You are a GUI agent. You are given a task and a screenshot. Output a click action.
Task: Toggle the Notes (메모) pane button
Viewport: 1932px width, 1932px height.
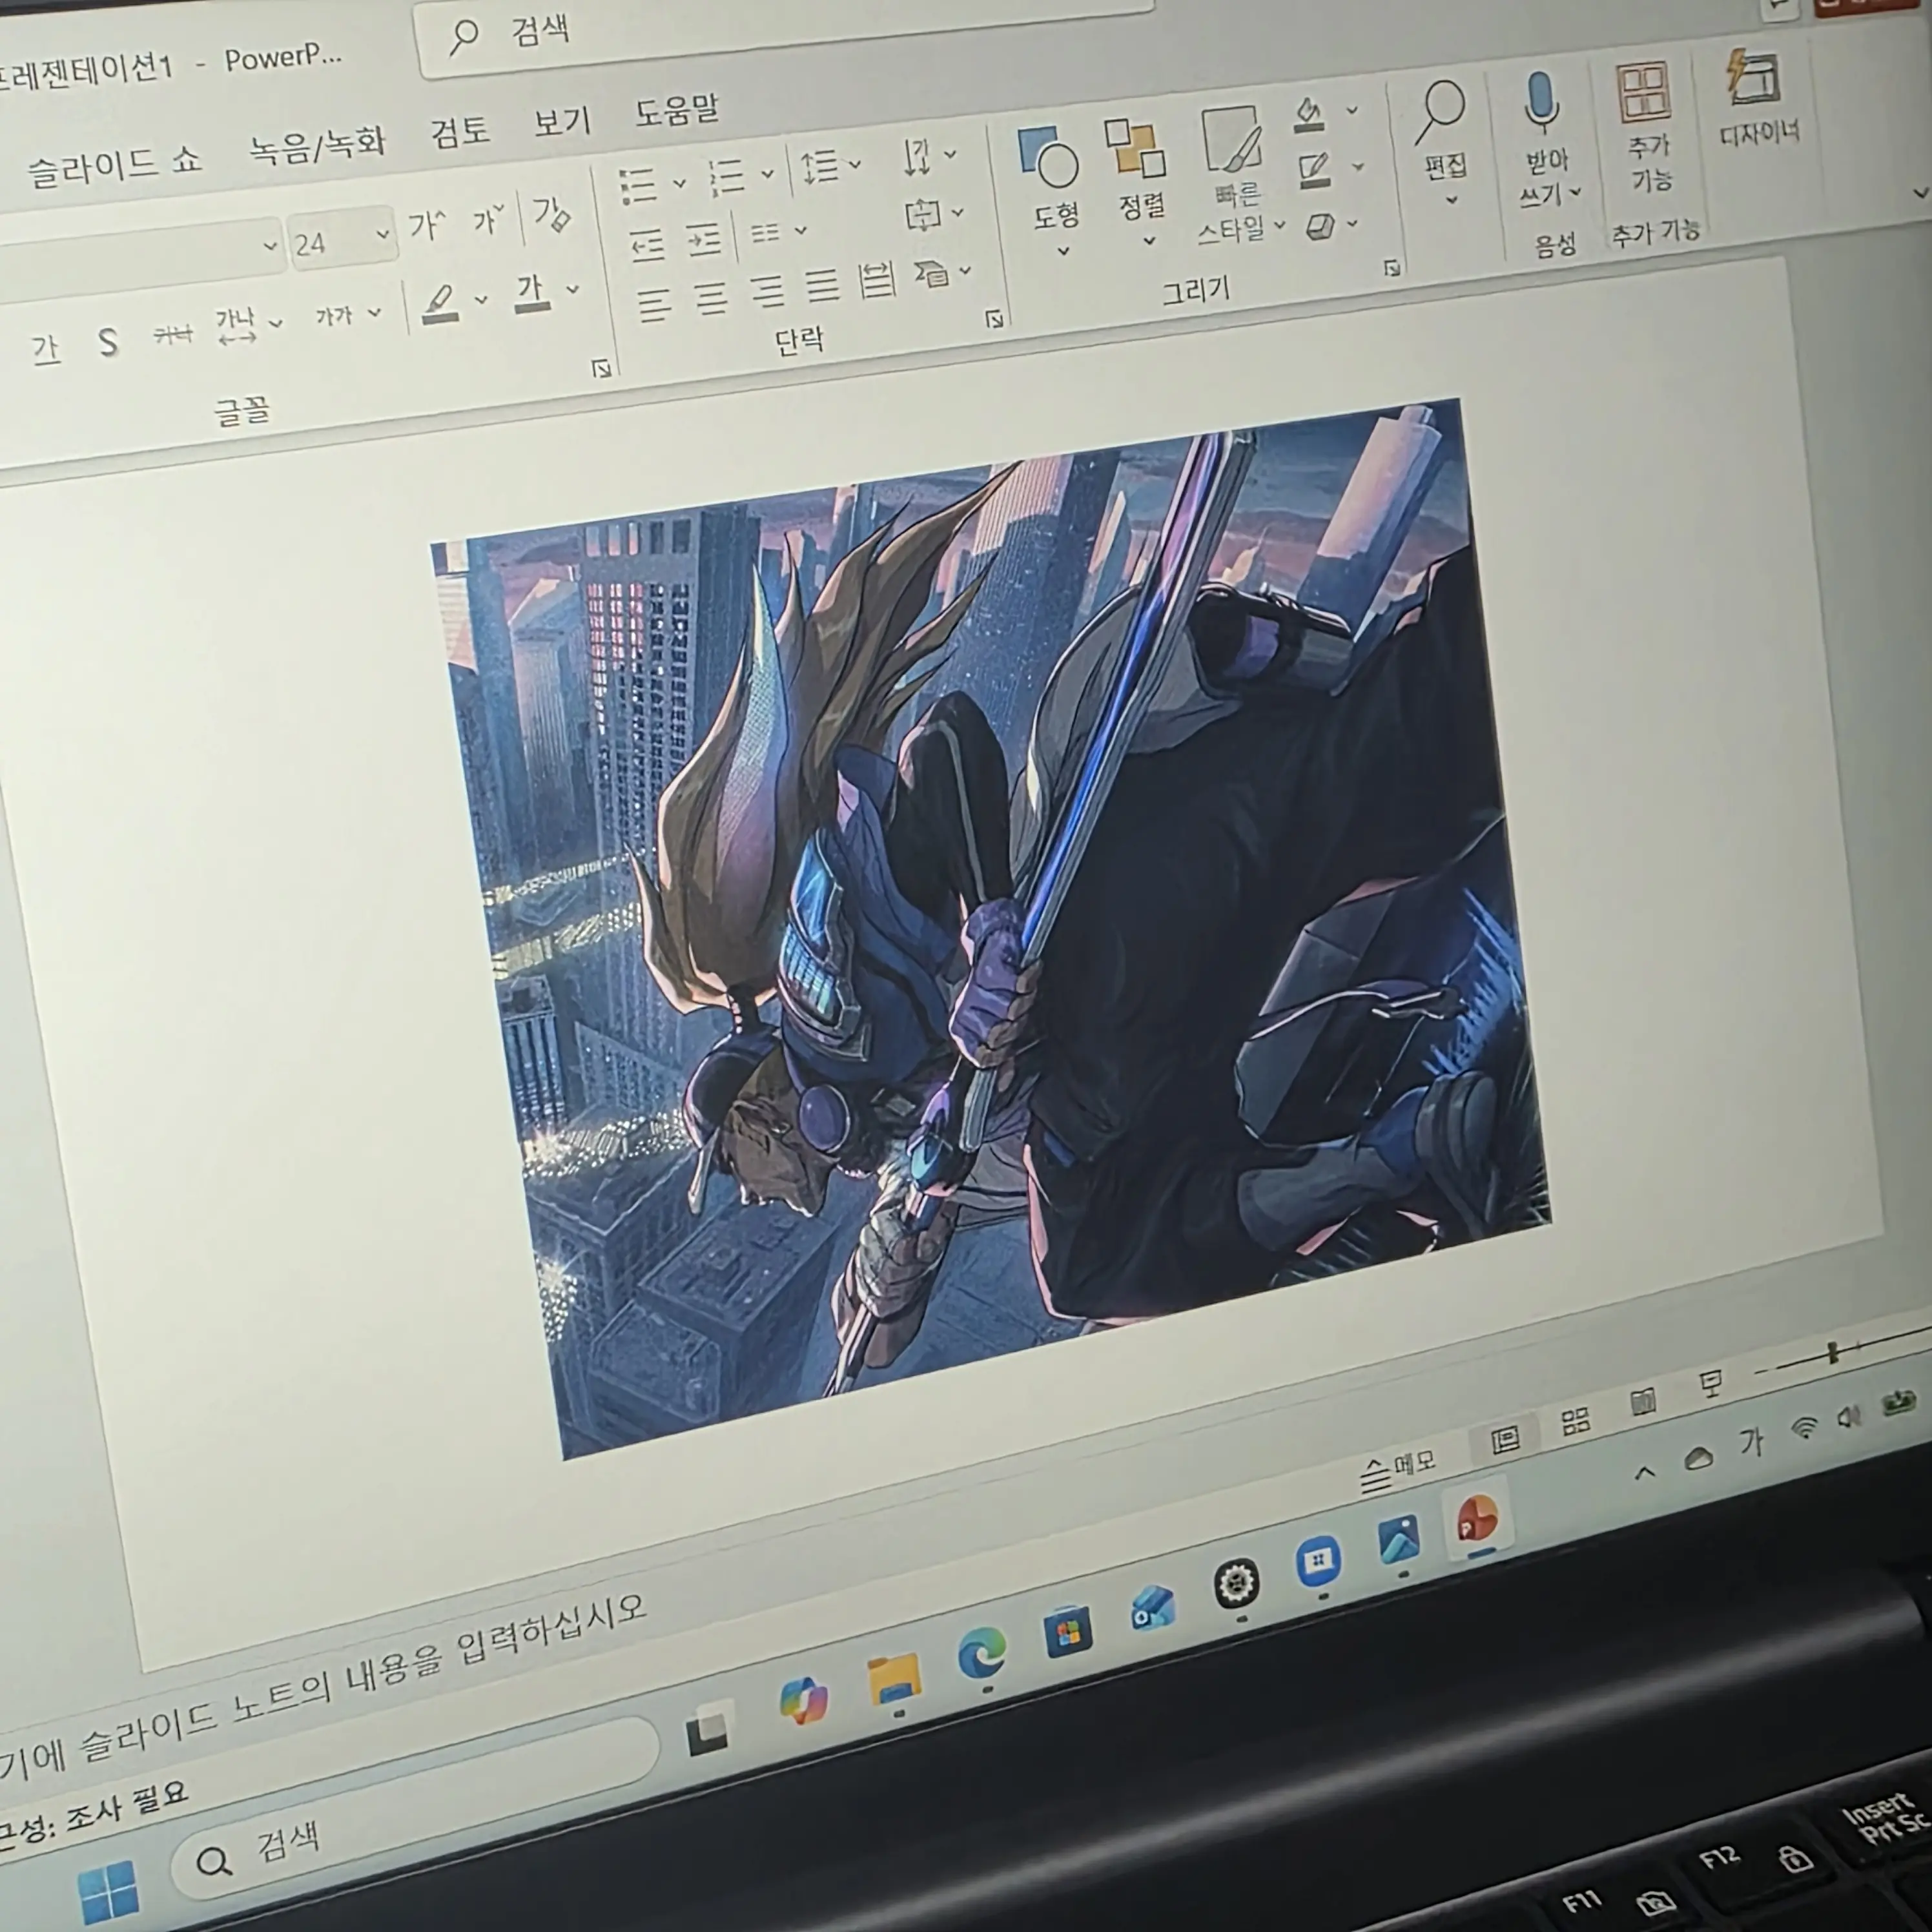point(1398,1471)
